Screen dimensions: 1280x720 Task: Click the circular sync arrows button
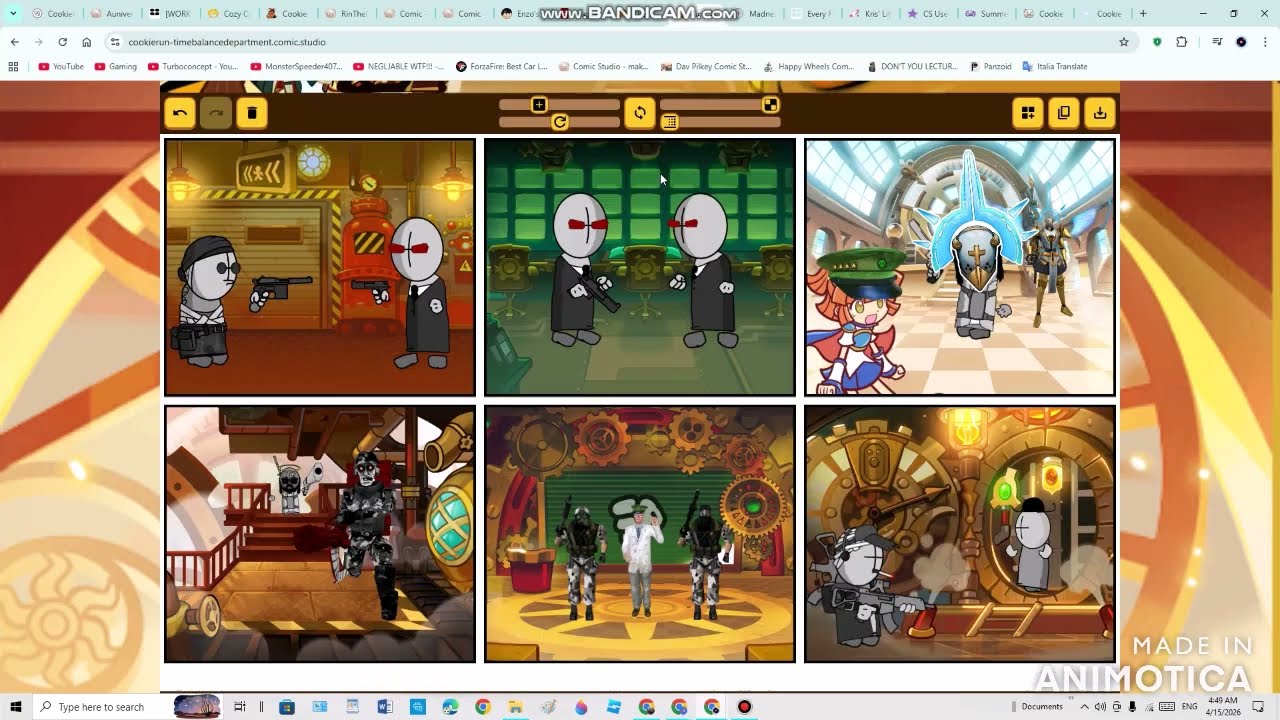tap(640, 113)
